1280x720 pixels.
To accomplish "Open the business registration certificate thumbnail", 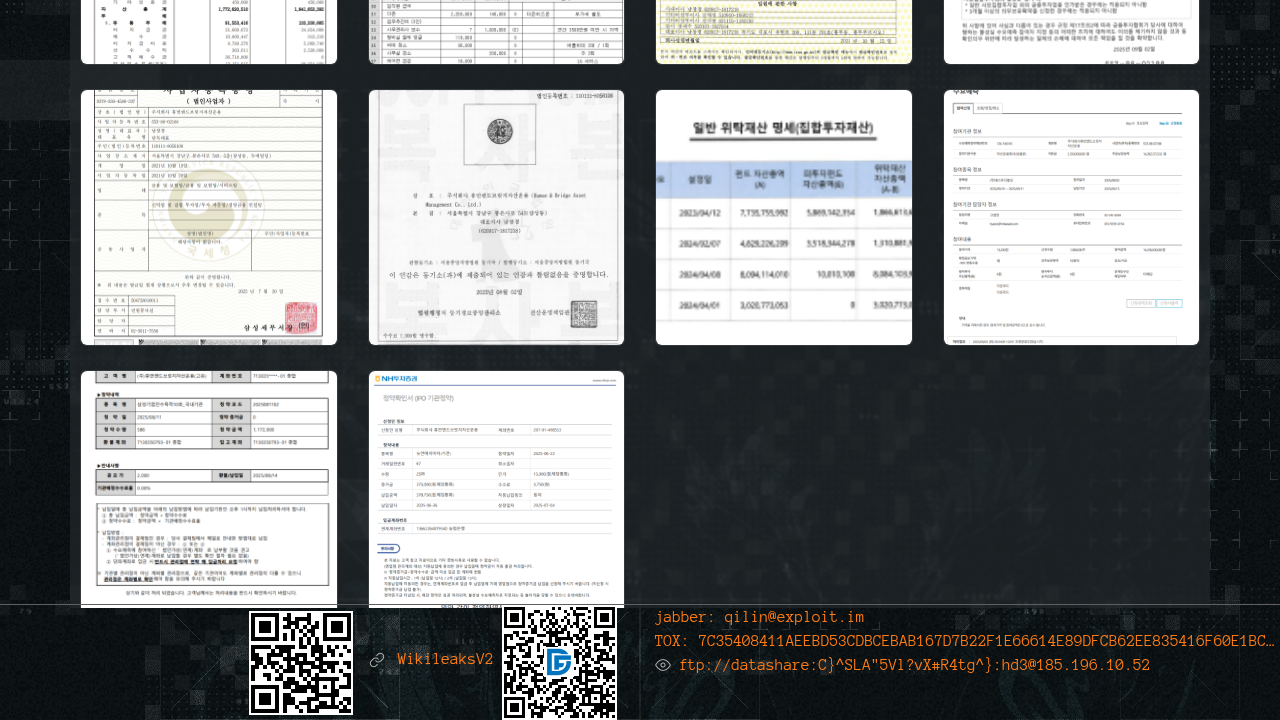I will [x=209, y=217].
